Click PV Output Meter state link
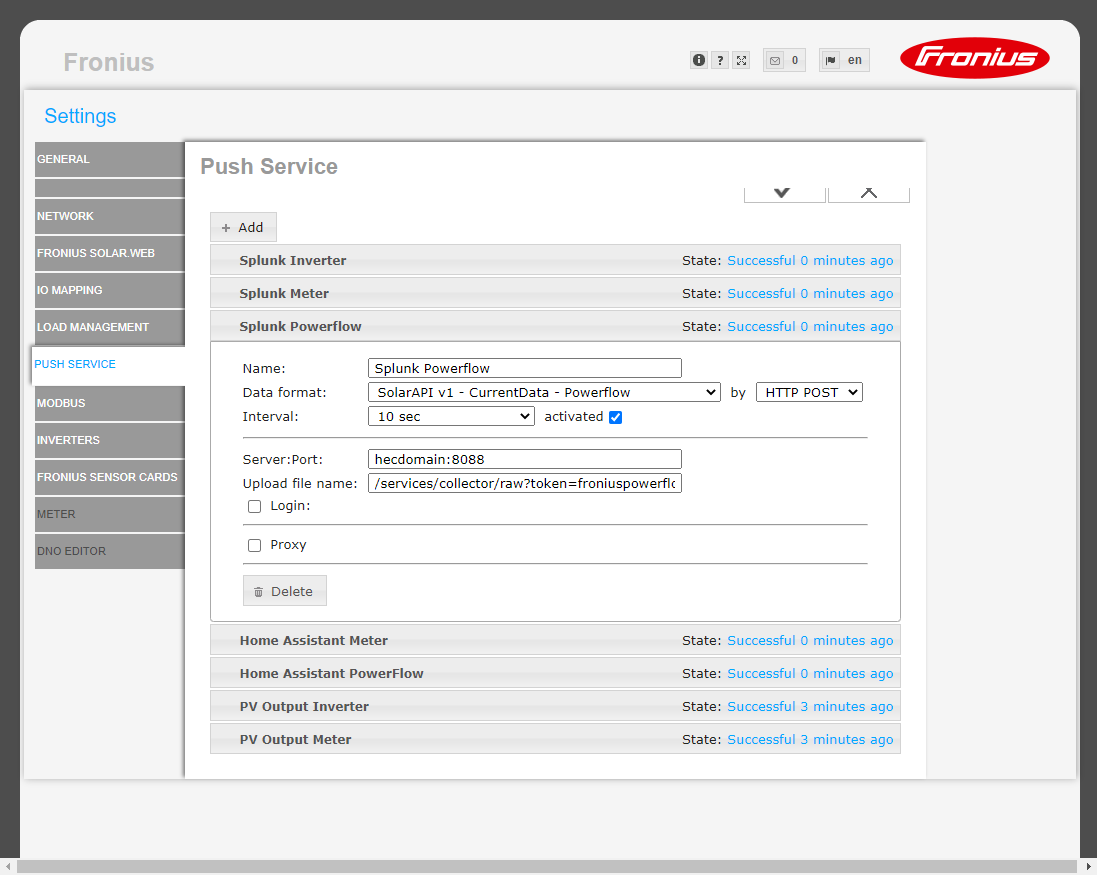 810,739
